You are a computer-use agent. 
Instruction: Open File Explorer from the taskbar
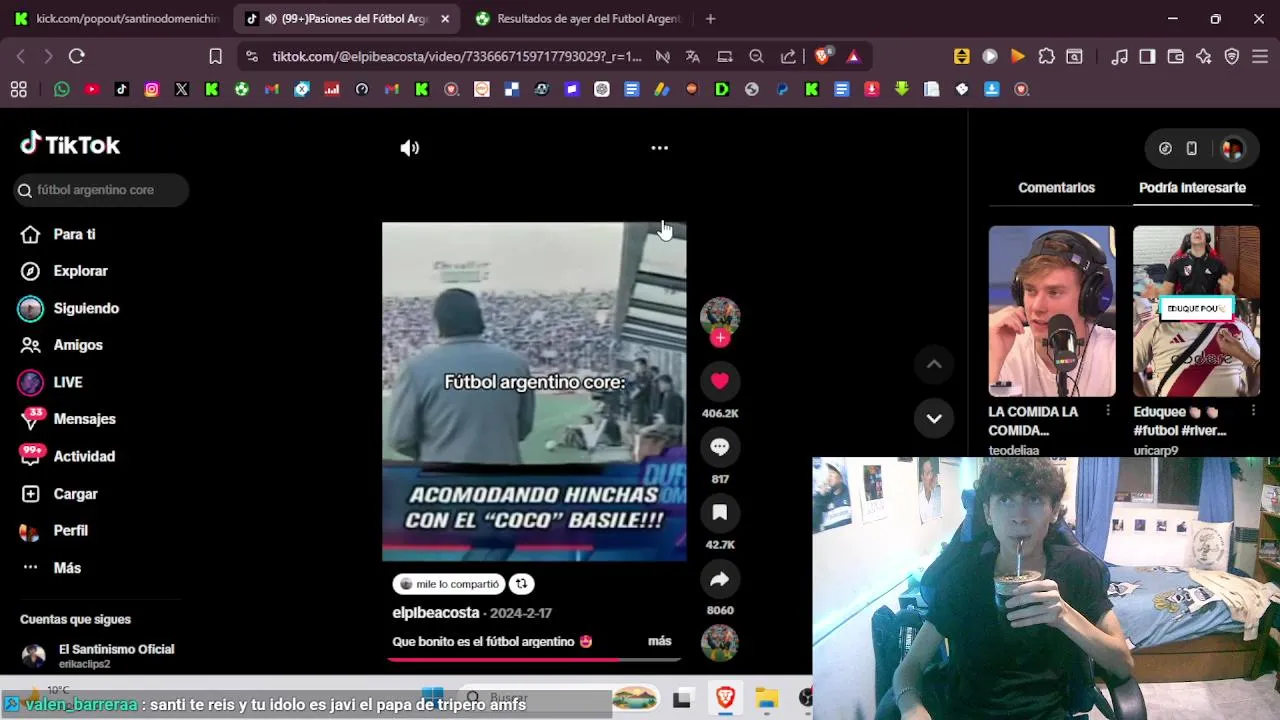tap(767, 698)
